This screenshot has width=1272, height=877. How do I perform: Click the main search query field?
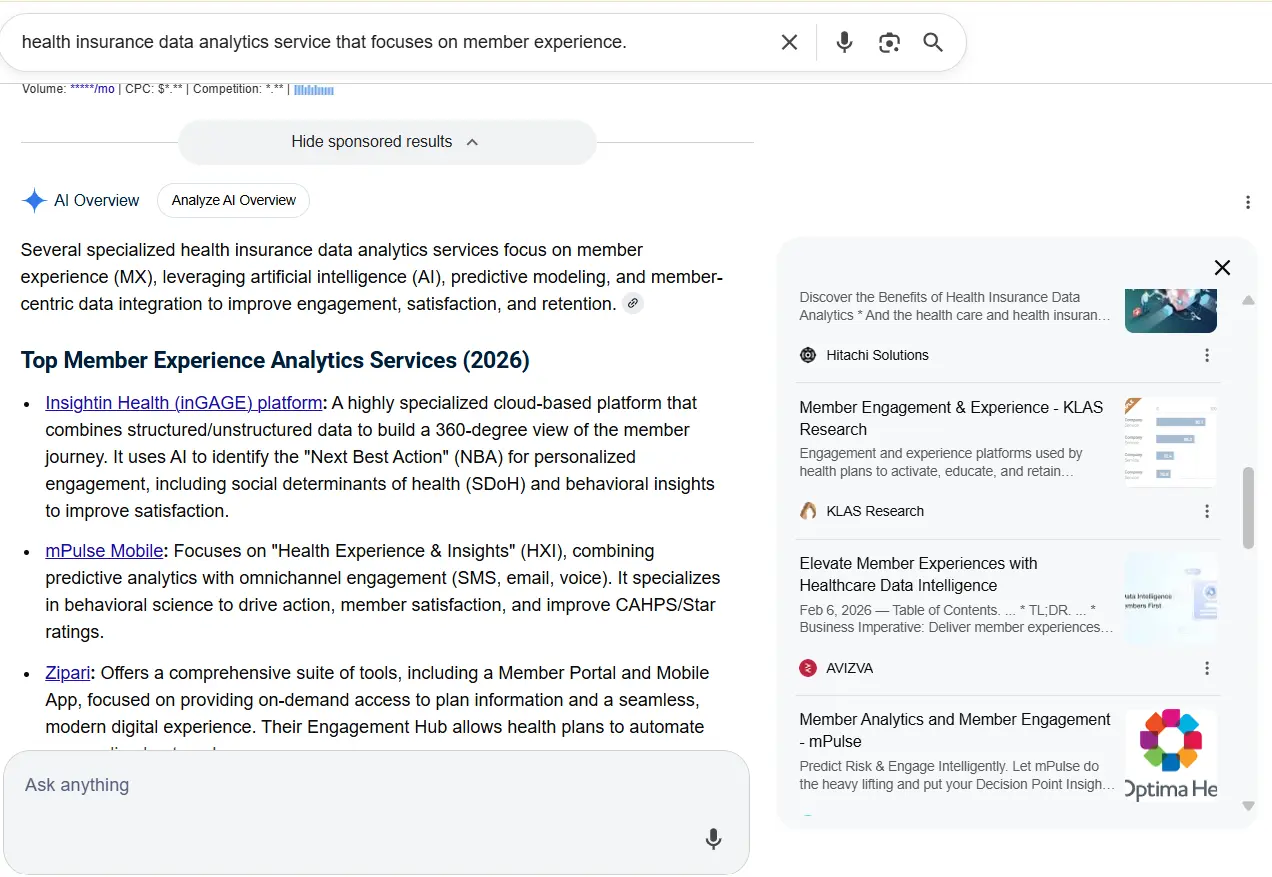click(x=390, y=42)
